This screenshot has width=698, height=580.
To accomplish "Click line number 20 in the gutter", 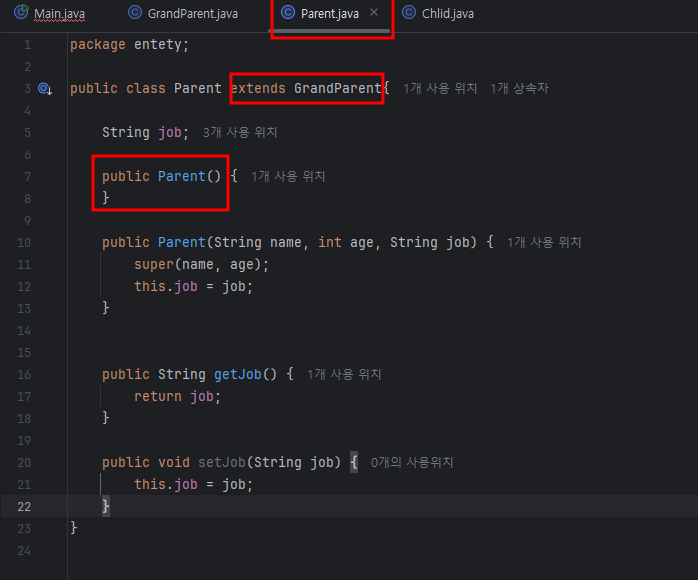I will click(x=24, y=463).
